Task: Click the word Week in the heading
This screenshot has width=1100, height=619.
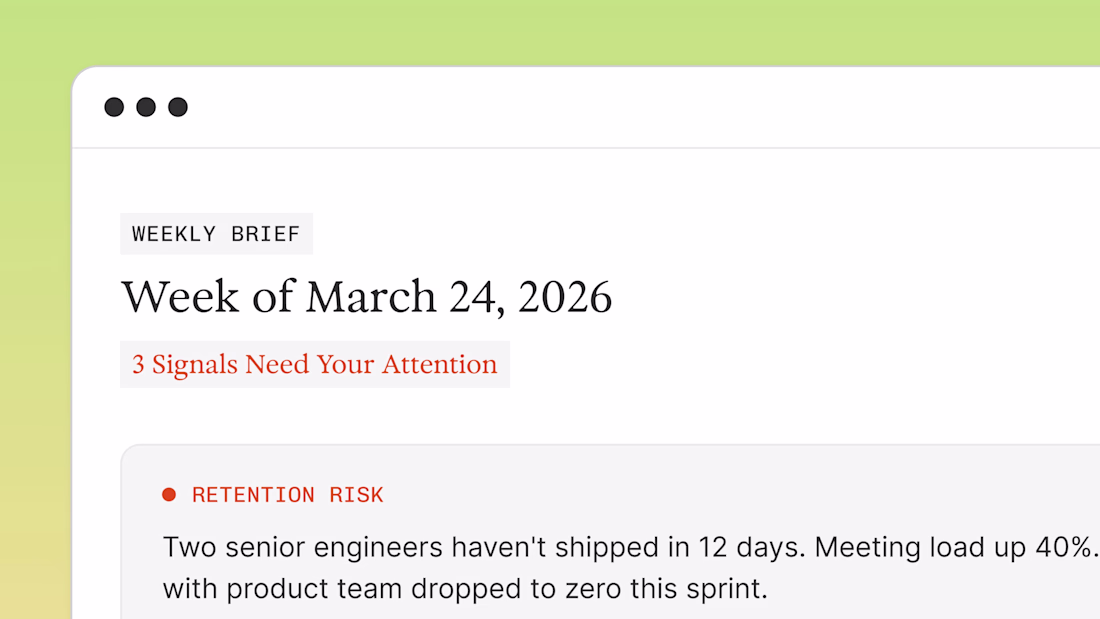Action: (x=166, y=297)
